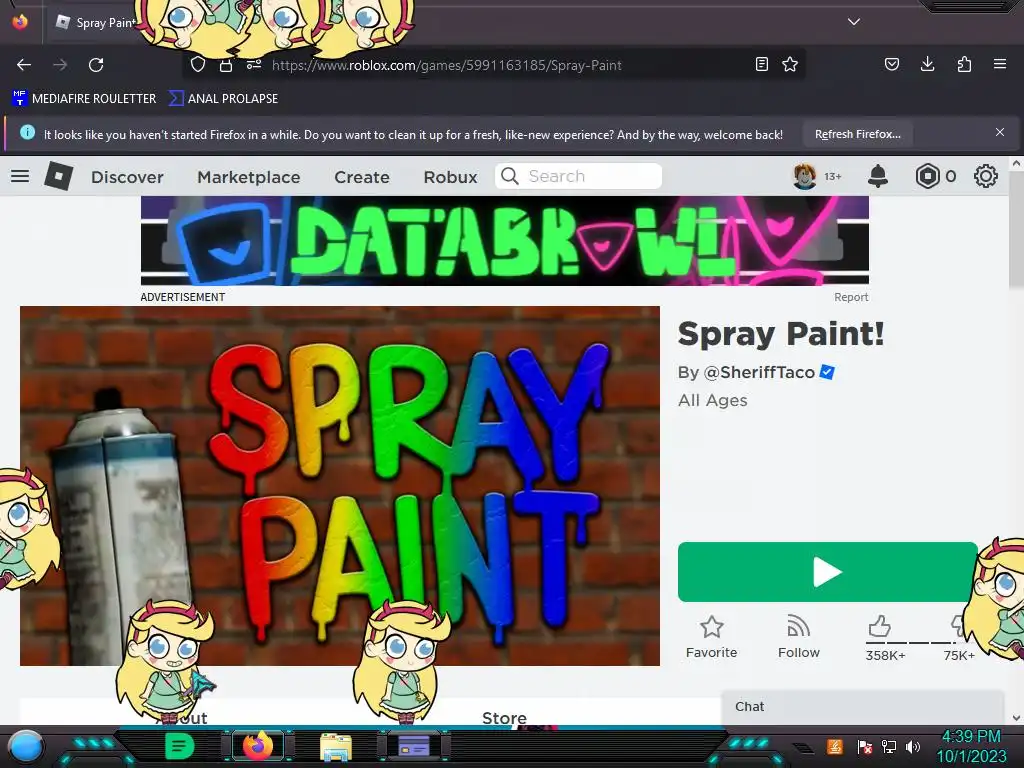1024x768 pixels.
Task: Click the page vertical scrollbar thumb
Action: [1016, 229]
